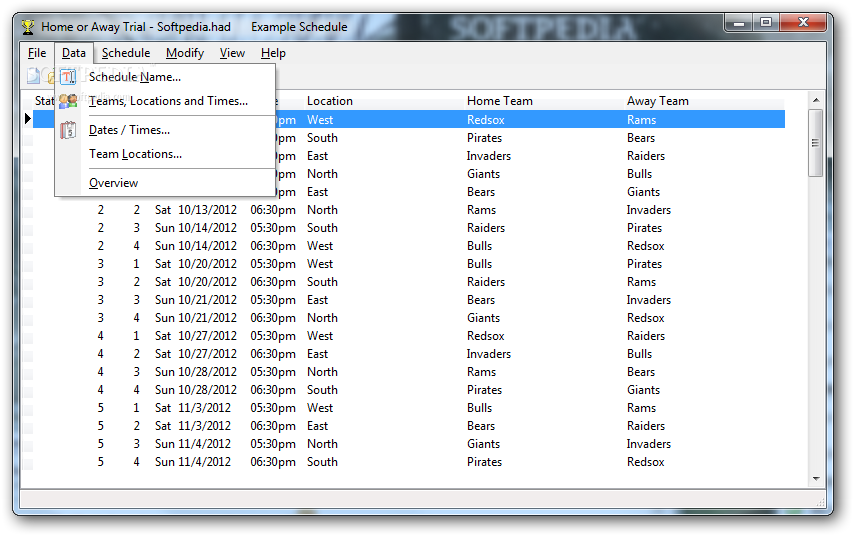Click row header of Sat 10/13/2012 row
854x536 pixels.
coord(28,210)
